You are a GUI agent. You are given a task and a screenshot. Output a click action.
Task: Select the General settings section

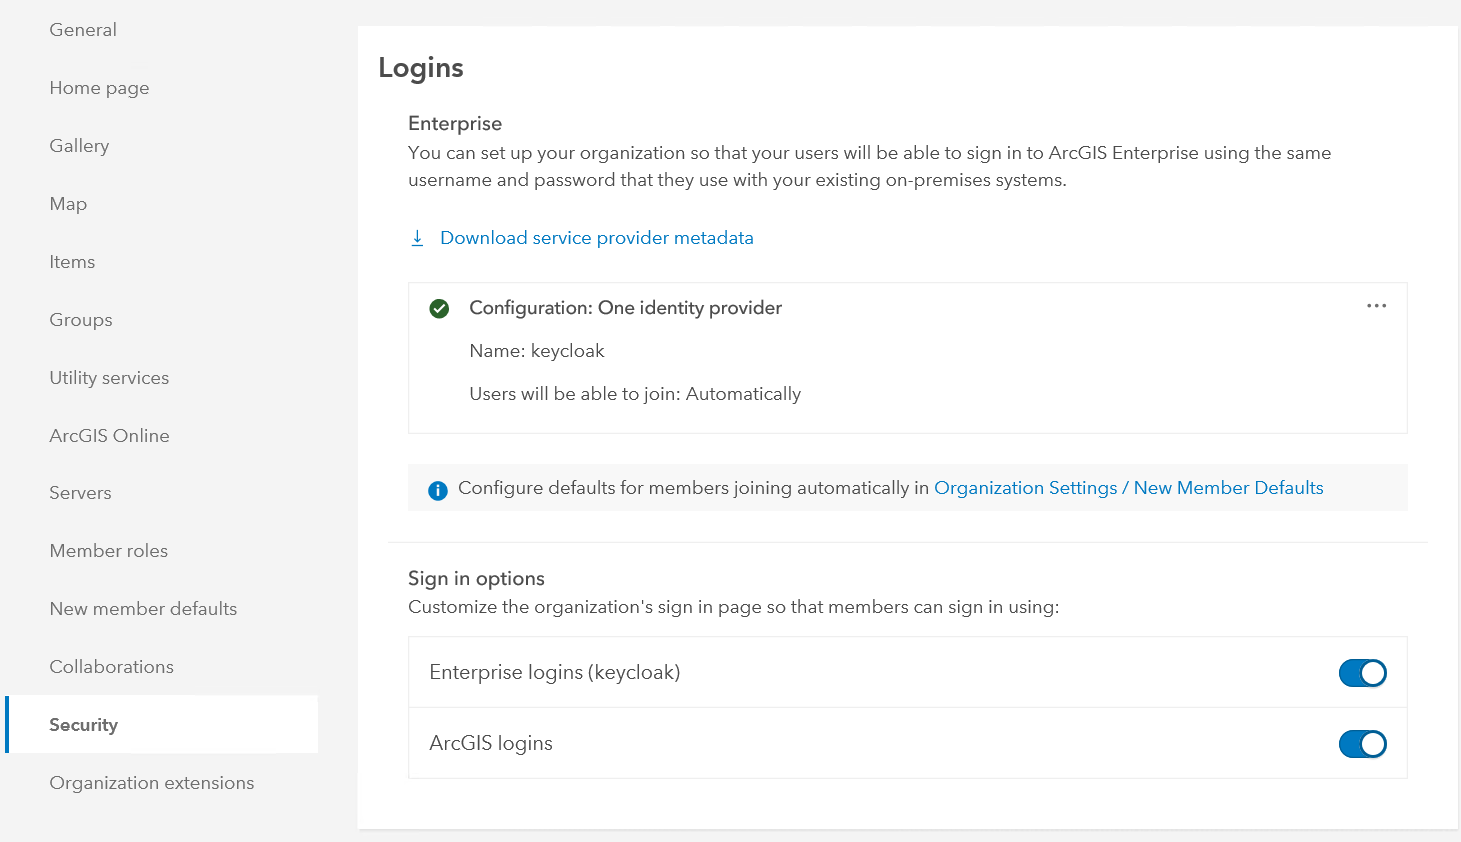pos(83,29)
